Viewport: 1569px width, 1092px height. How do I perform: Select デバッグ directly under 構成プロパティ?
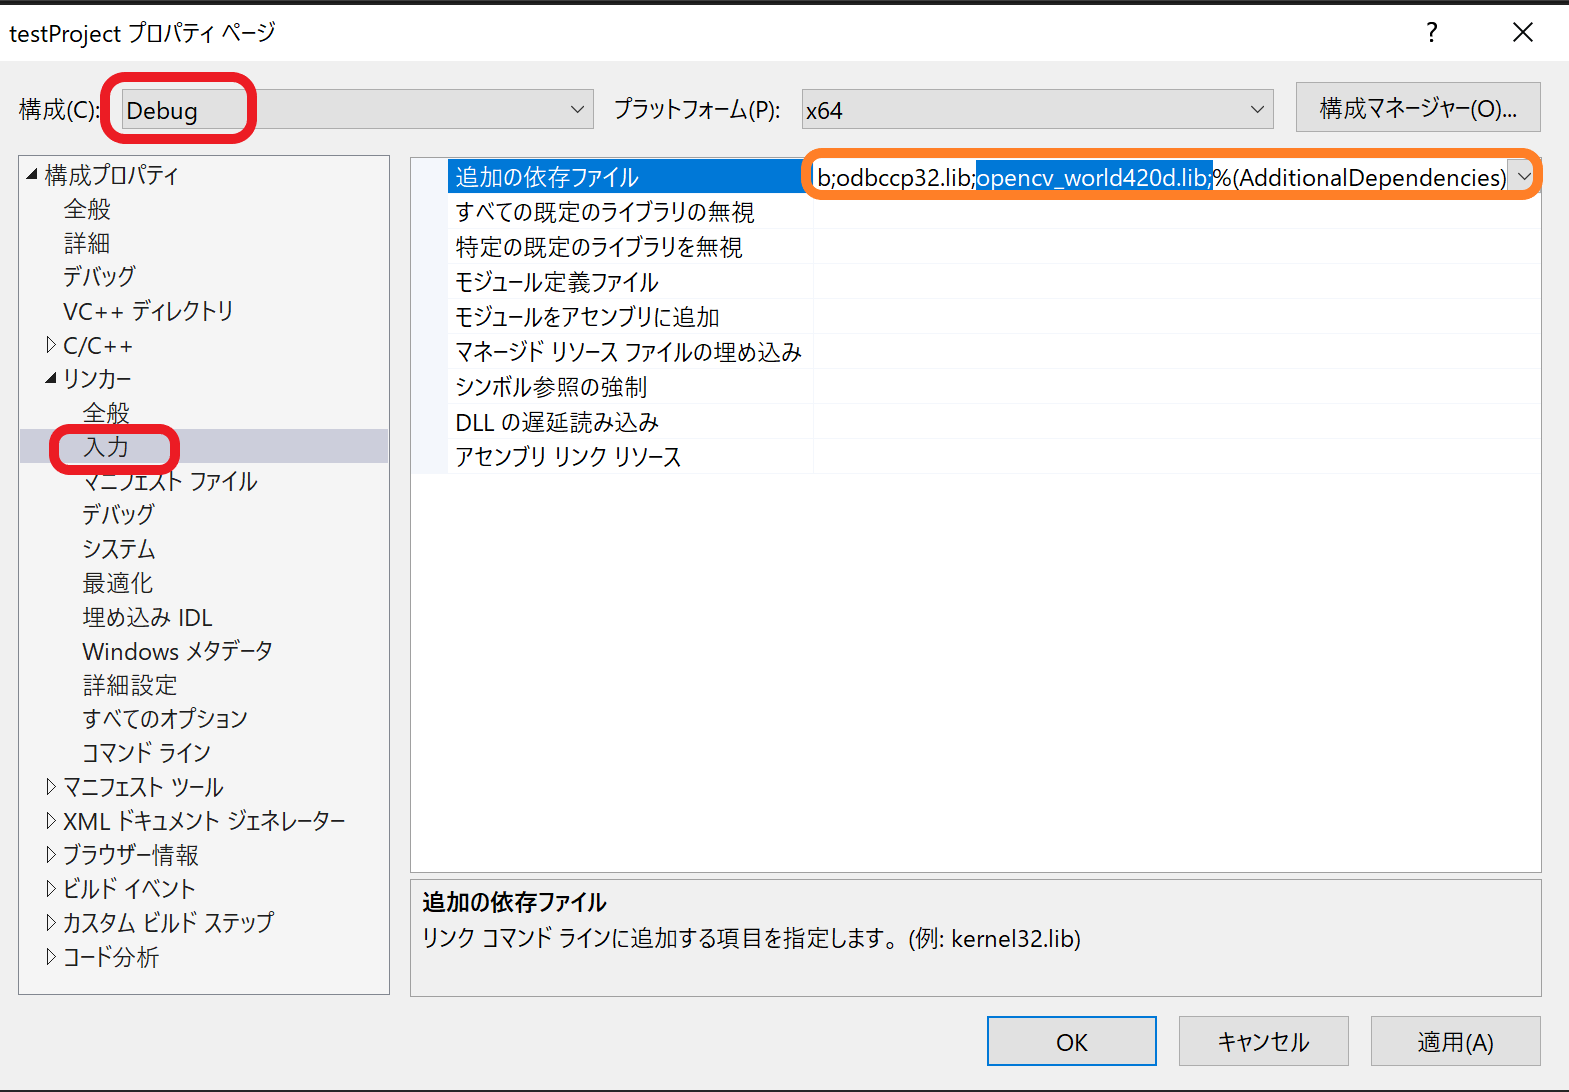coord(99,276)
